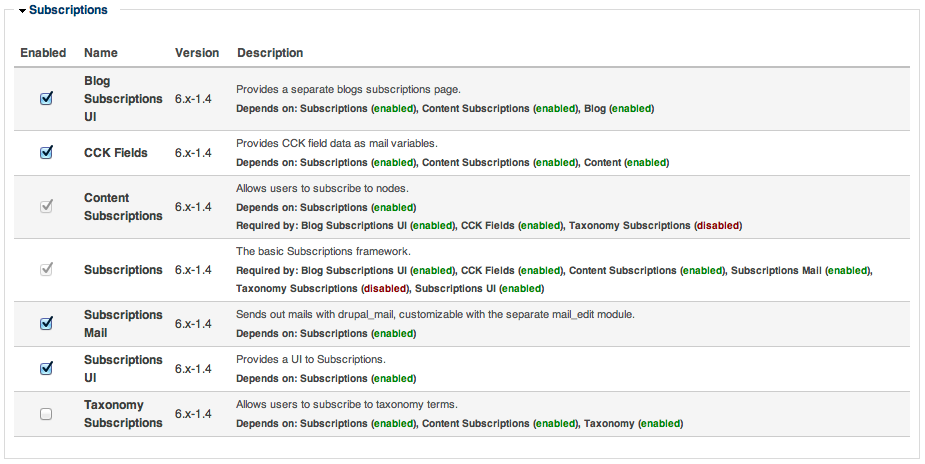The height and width of the screenshot is (464, 925).
Task: Click the text 'The basic Subscriptions framework.'
Action: [x=323, y=252]
